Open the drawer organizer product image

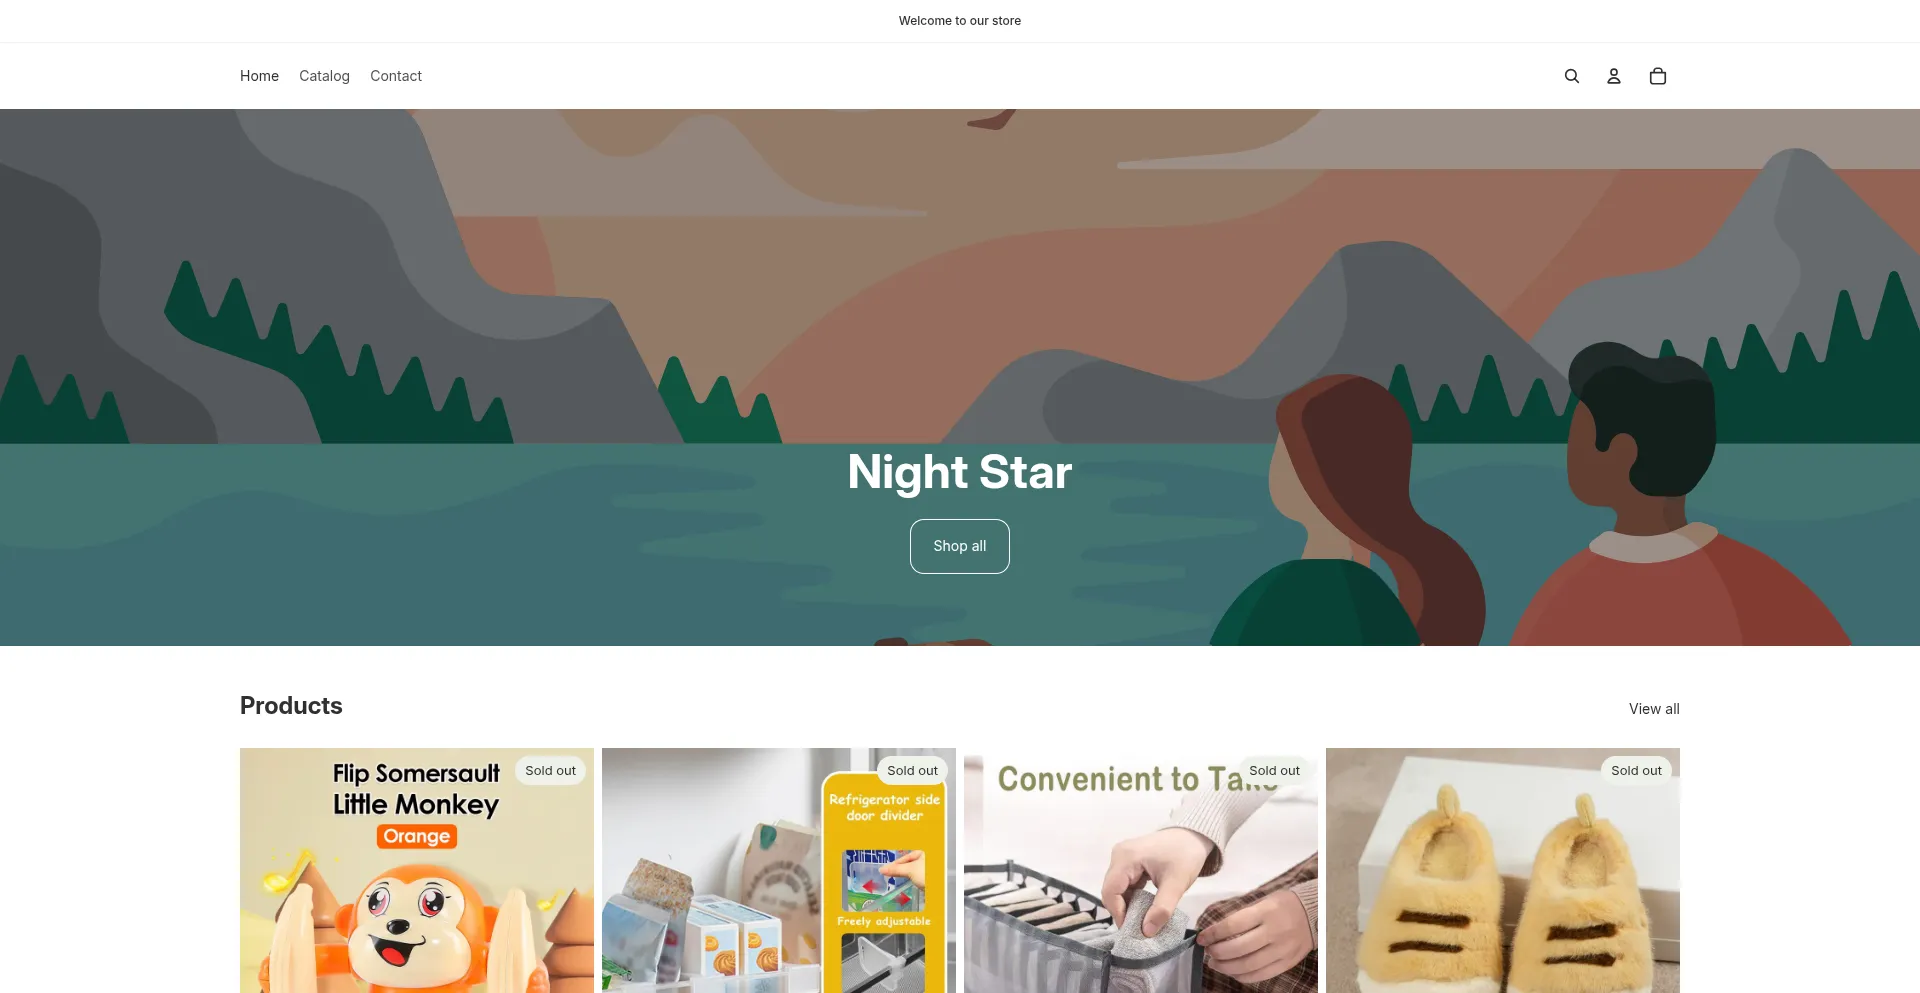click(1141, 870)
